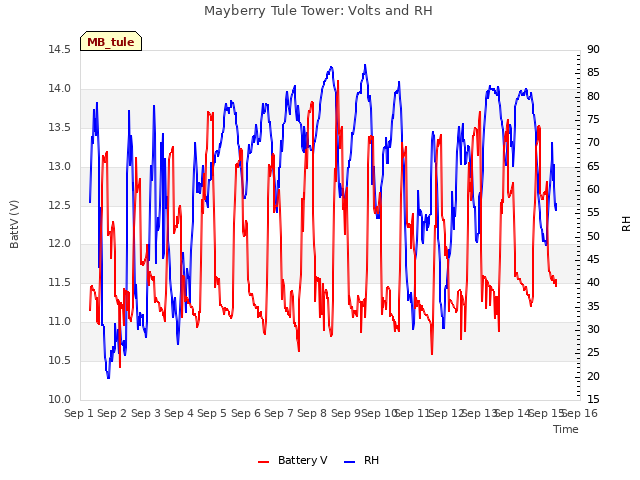Image resolution: width=640 pixels, height=480 pixels.
Task: Click the 20 right axis tick
Action: tap(593, 376)
